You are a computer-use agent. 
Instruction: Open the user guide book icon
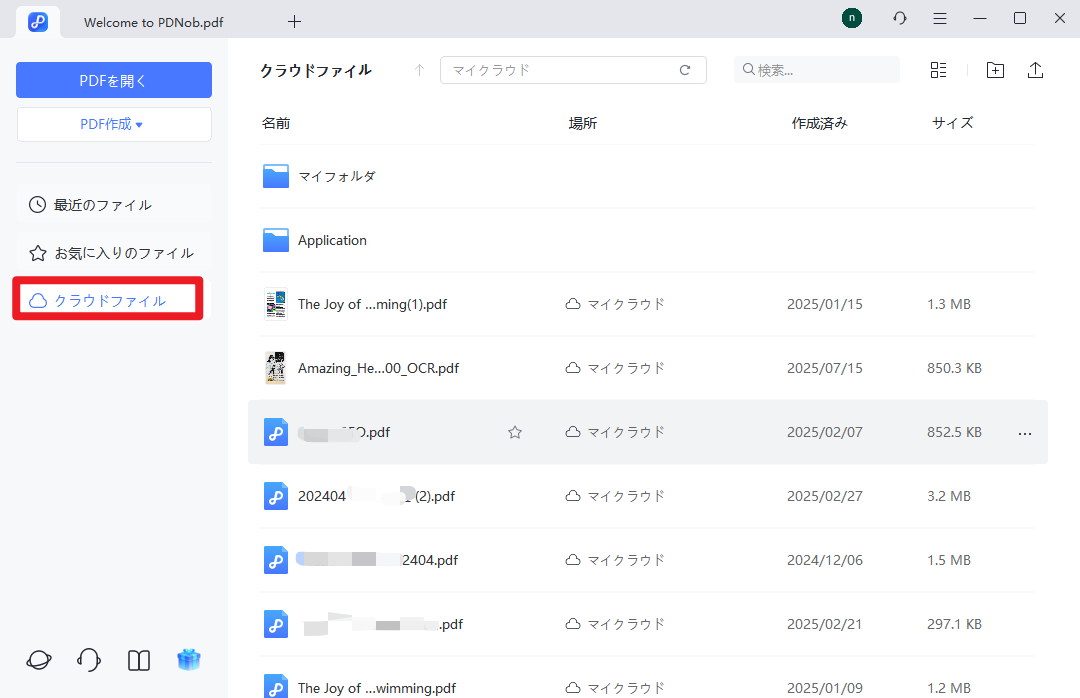coord(138,660)
